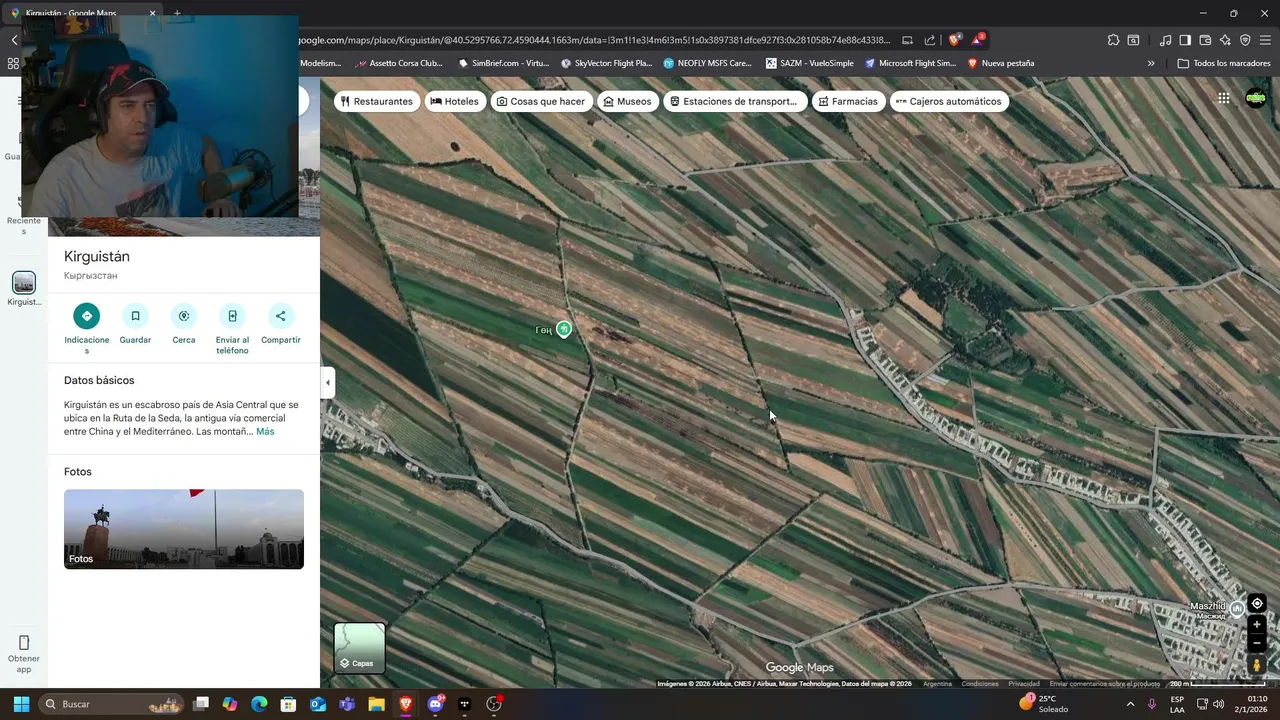Viewport: 1280px width, 720px height.
Task: Open Brave Rewards triangle icon
Action: pyautogui.click(x=978, y=40)
